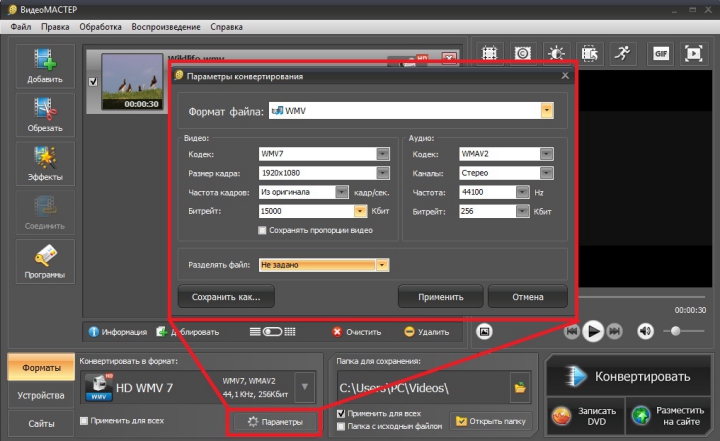Screen dimensions: 720x441
Task: Select the crop frame tool icon
Action: 489,54
